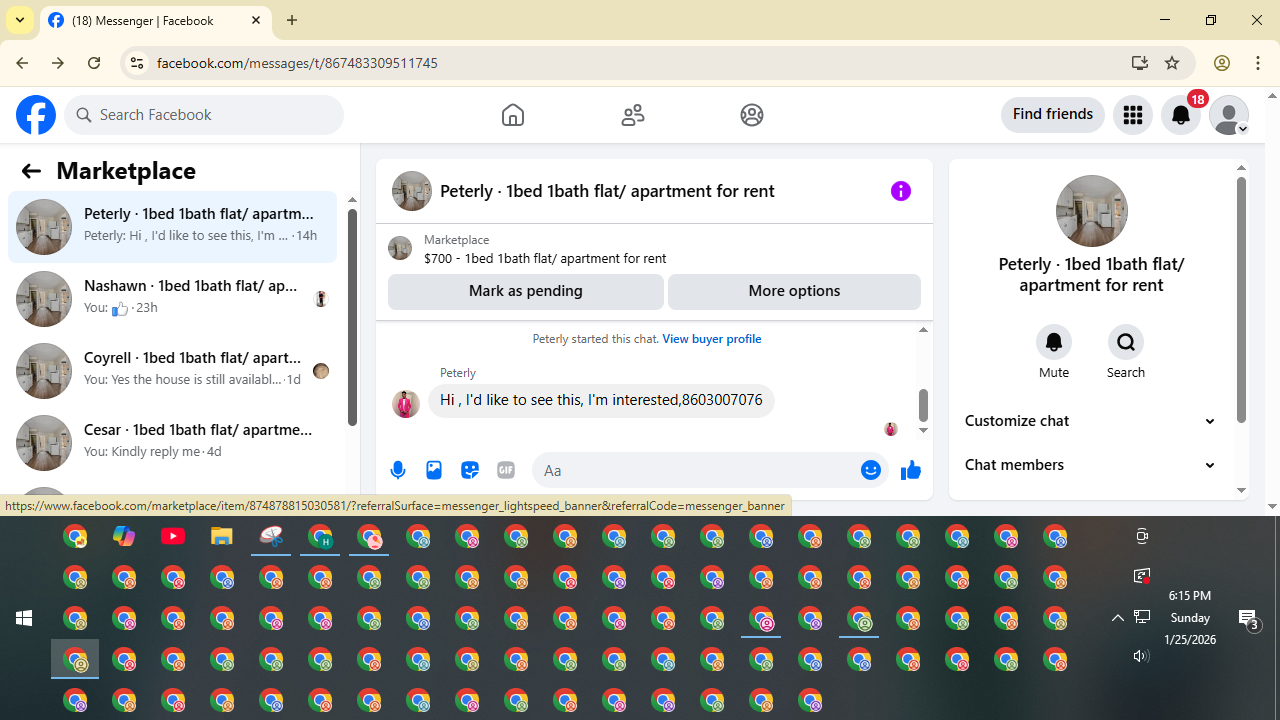Click the listing photo in the details panel
This screenshot has height=720, width=1280.
[1091, 211]
